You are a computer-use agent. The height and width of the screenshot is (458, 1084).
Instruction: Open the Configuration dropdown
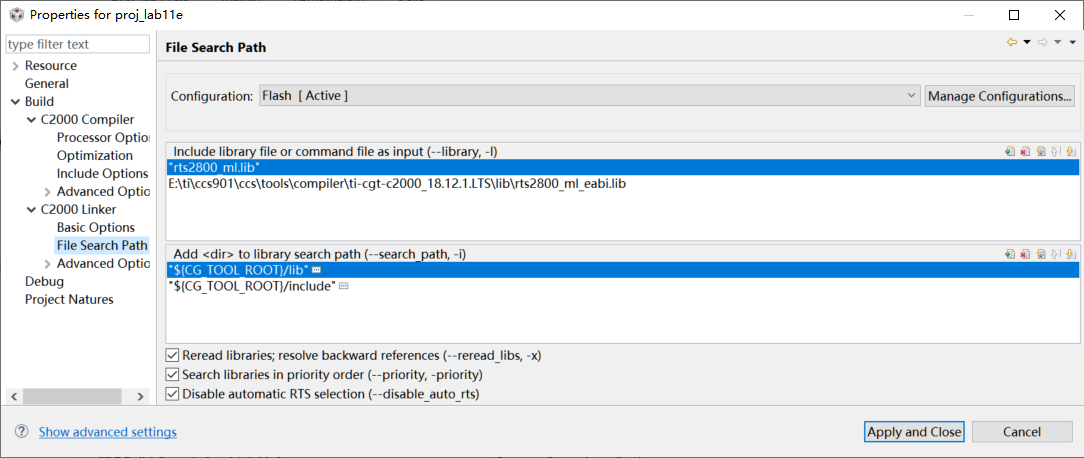[589, 96]
